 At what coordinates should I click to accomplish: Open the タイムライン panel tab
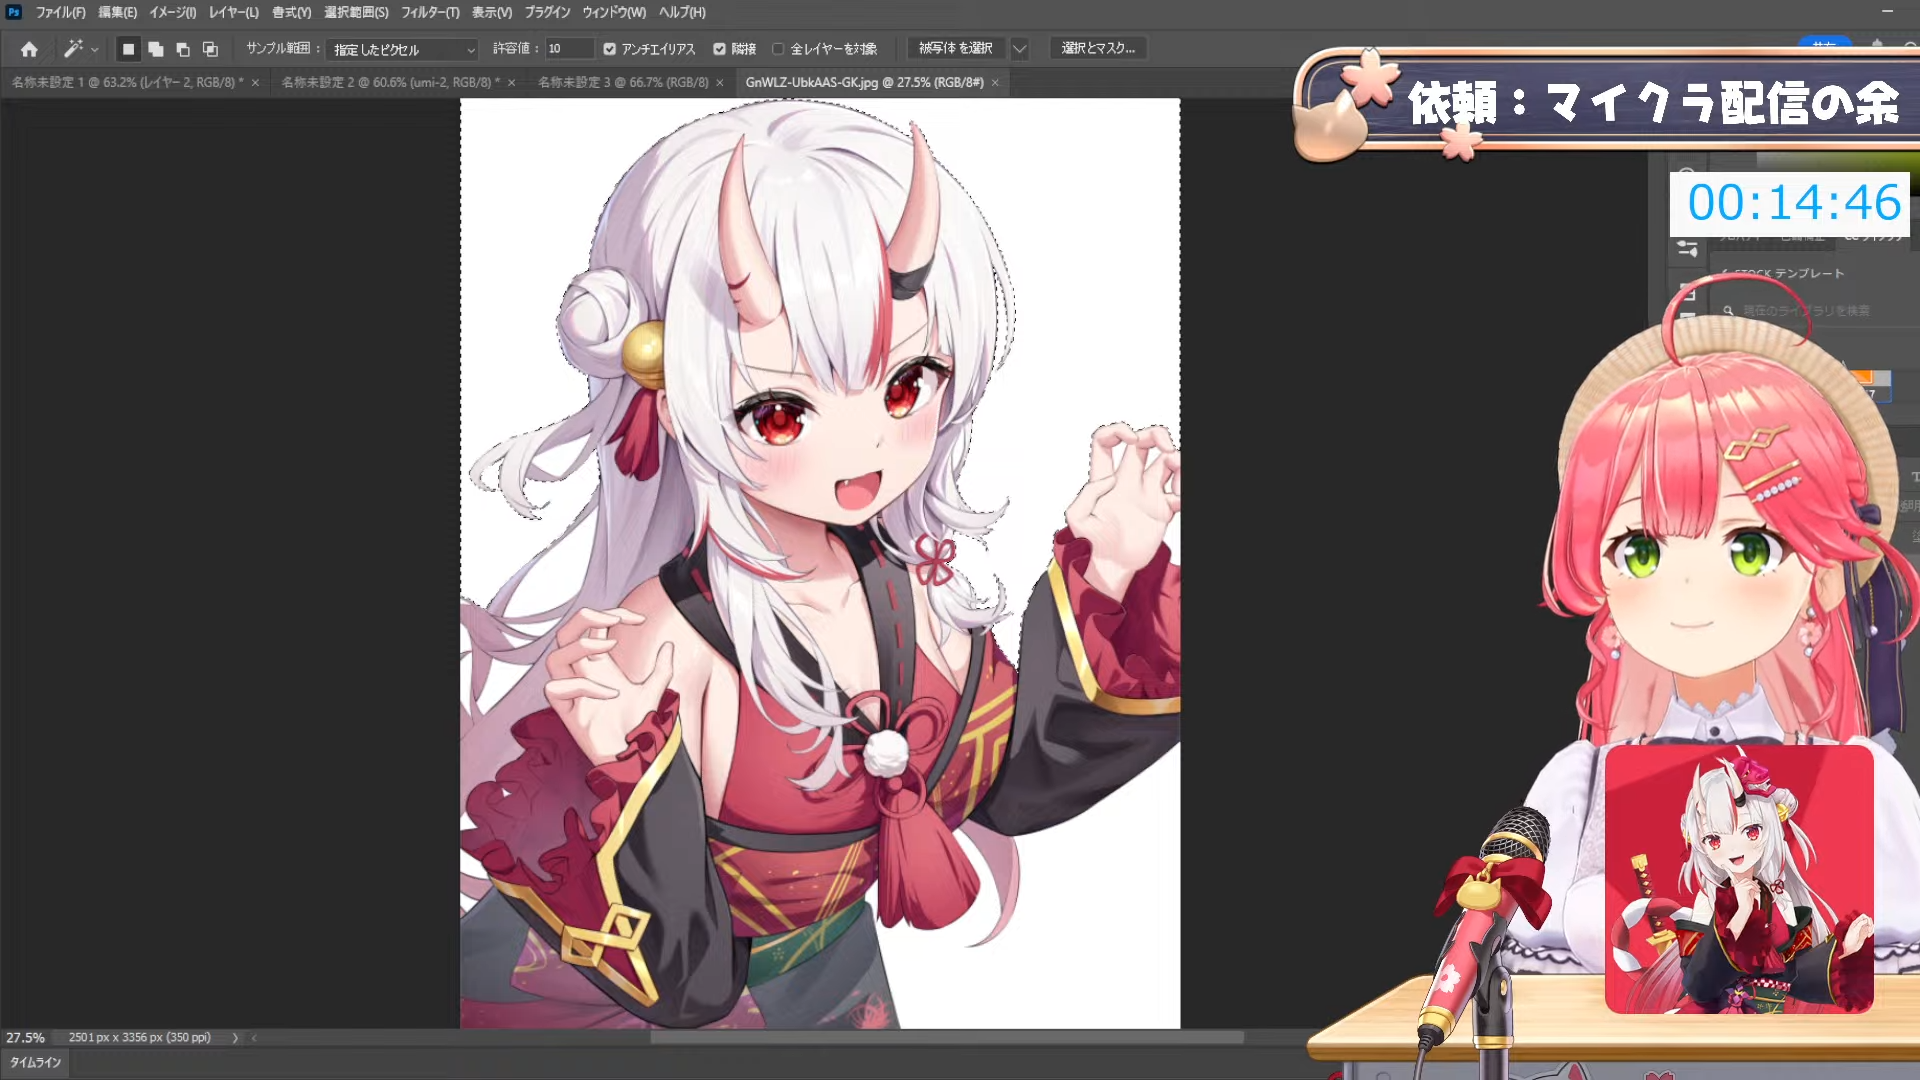(36, 1062)
